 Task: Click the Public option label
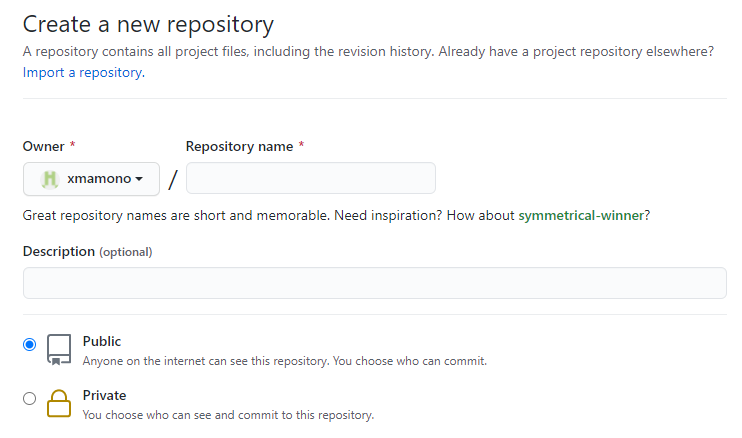[102, 342]
